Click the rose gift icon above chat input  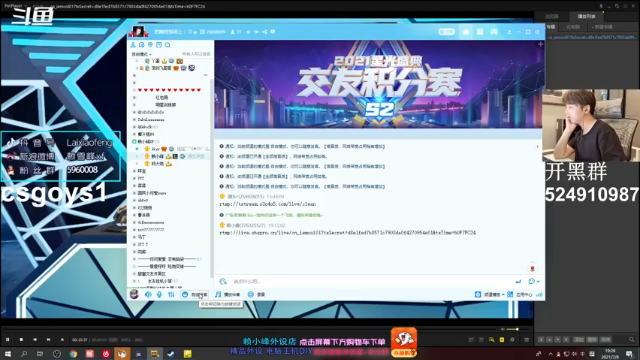(532, 268)
